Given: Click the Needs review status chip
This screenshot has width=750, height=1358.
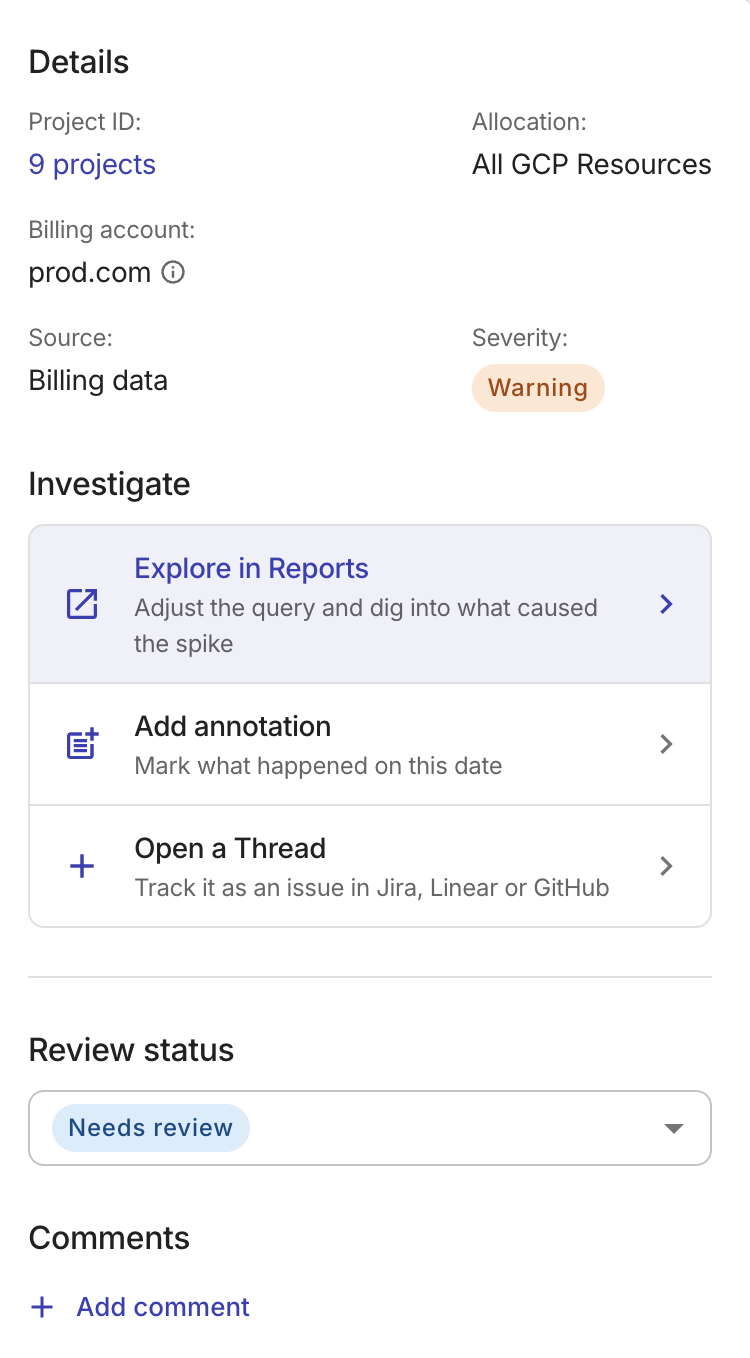Looking at the screenshot, I should (x=150, y=1128).
